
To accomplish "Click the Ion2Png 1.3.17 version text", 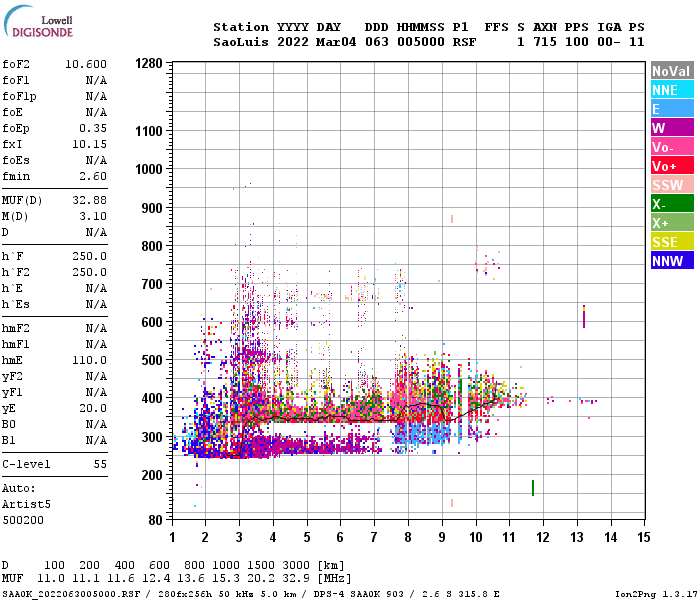I will (656, 594).
